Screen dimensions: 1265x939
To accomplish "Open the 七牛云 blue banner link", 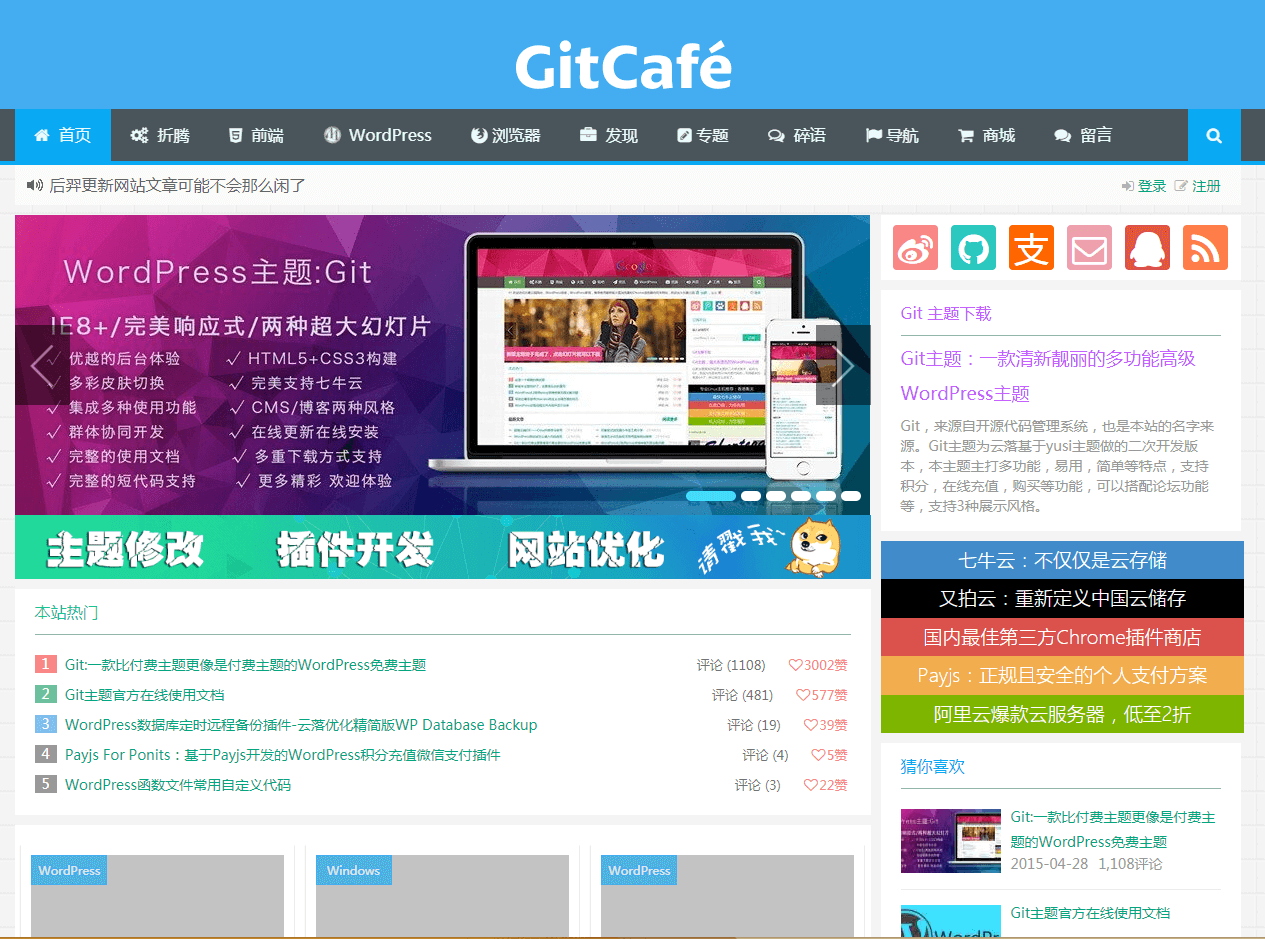I will pyautogui.click(x=1062, y=560).
